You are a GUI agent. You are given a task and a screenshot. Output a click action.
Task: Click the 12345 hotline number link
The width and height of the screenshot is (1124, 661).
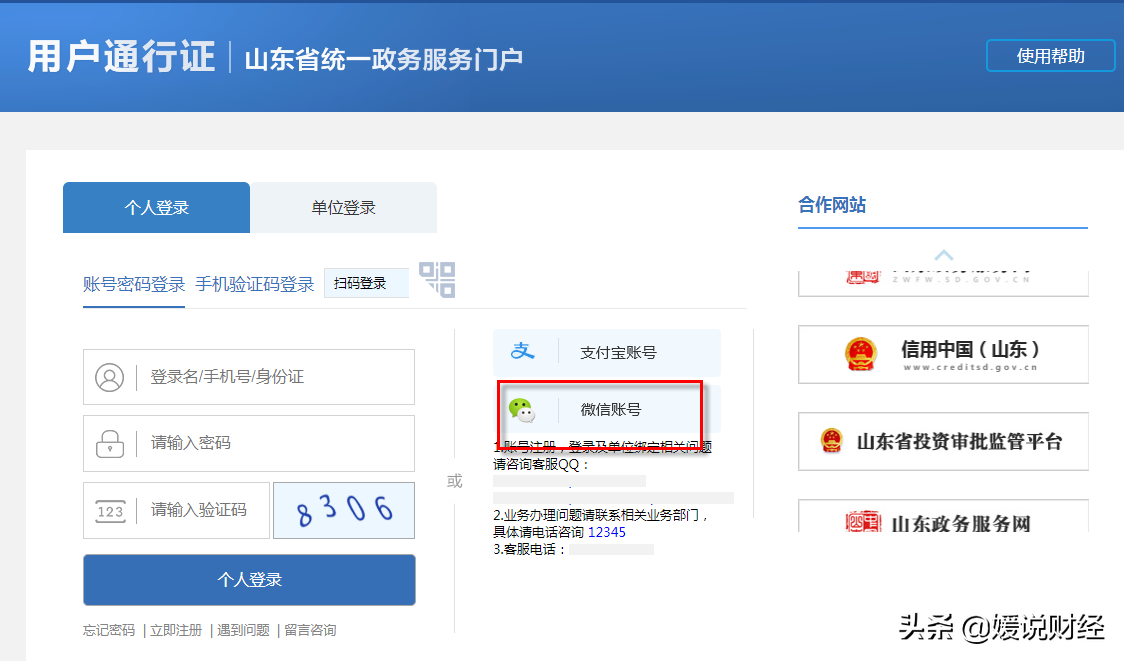(606, 532)
